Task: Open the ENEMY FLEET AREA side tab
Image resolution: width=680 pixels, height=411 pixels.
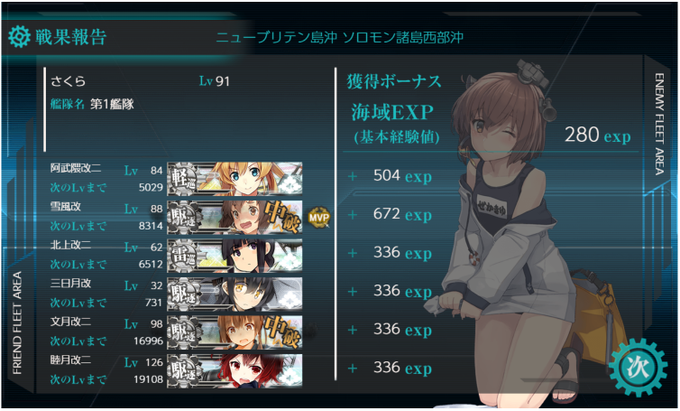Action: pos(659,124)
